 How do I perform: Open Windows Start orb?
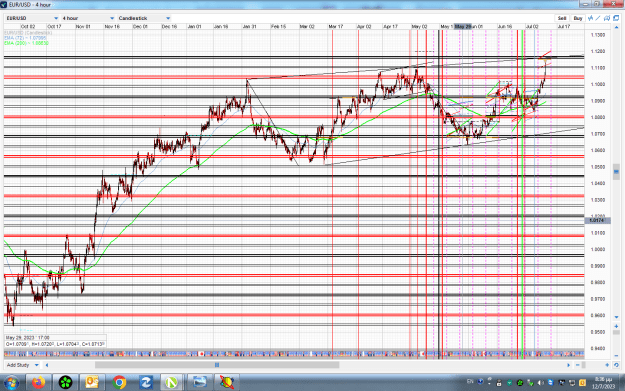click(11, 383)
